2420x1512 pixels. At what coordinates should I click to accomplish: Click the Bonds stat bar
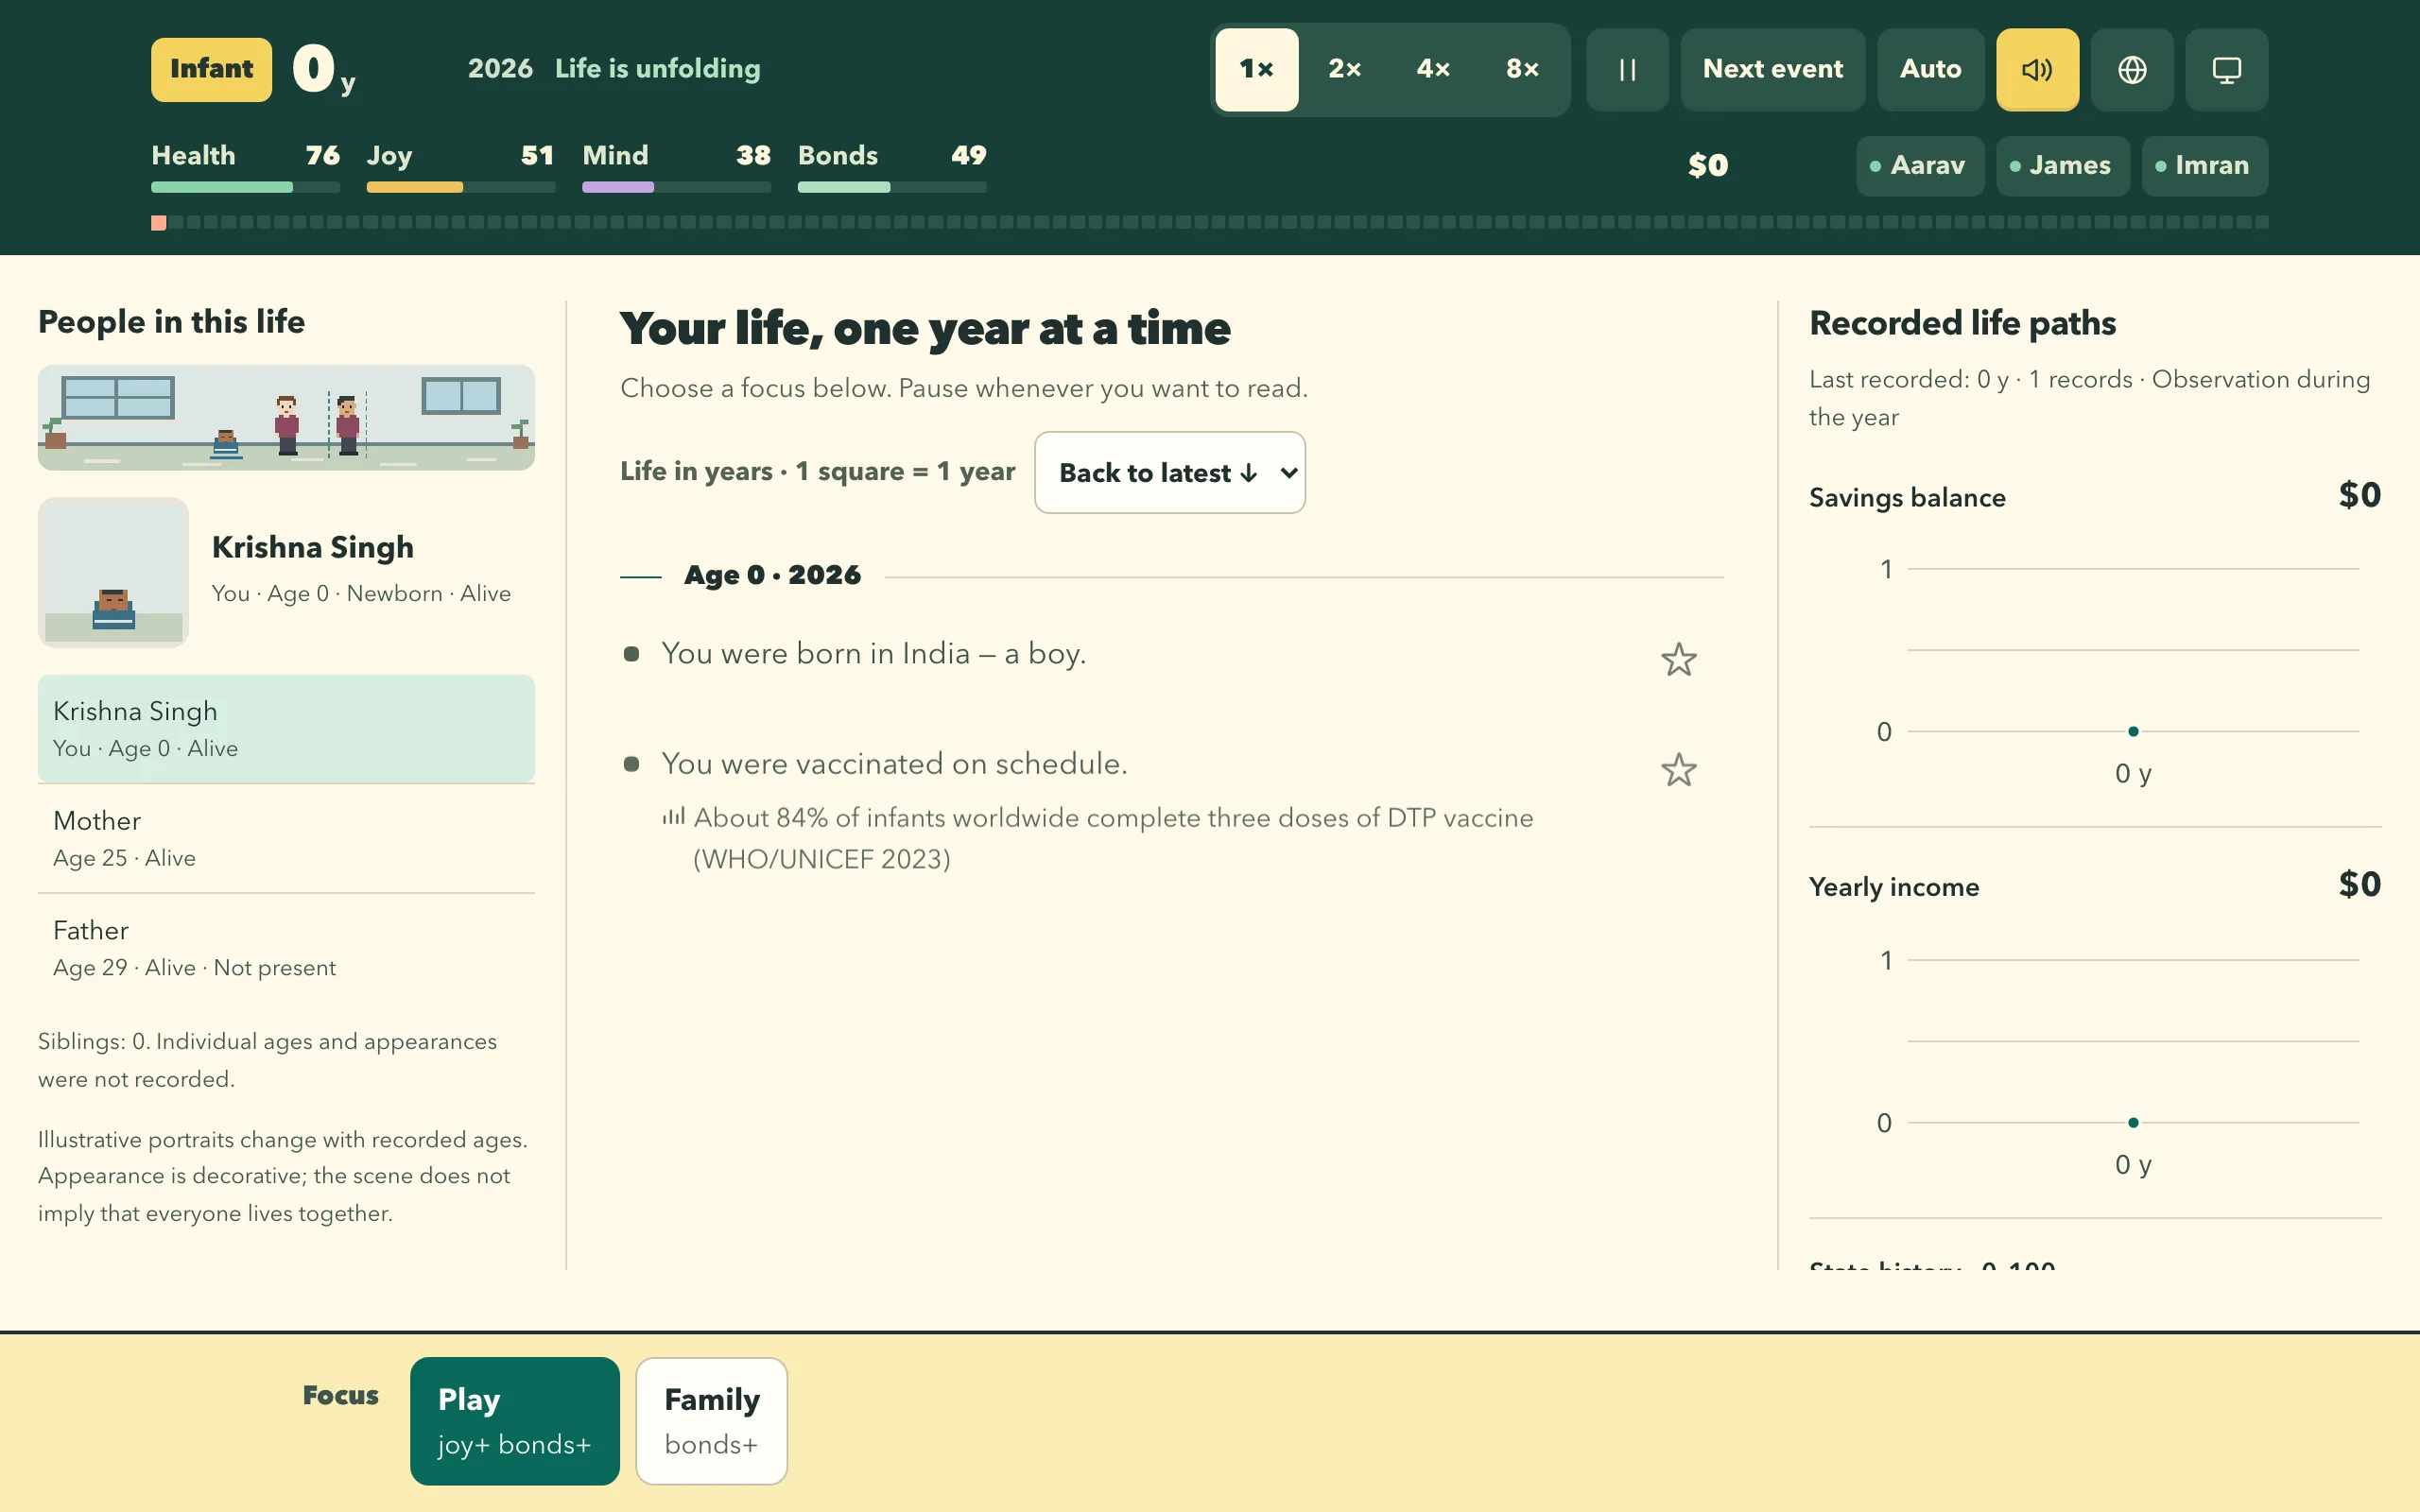click(892, 187)
